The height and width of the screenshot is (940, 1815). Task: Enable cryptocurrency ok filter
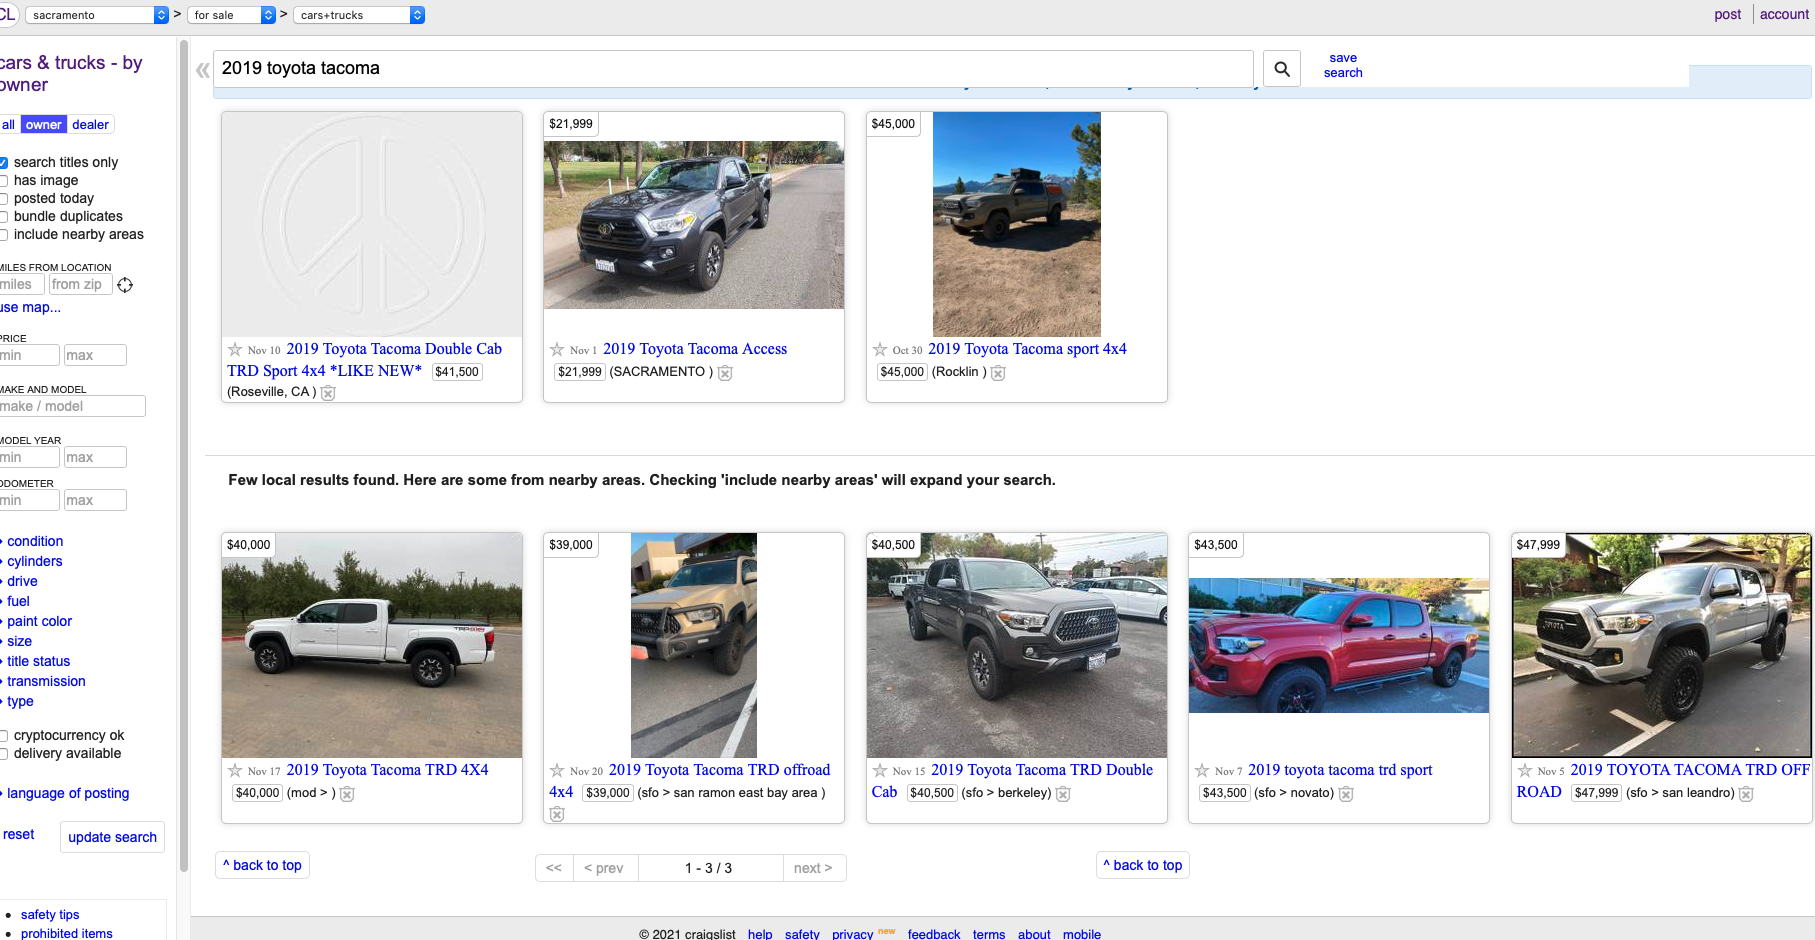pos(3,736)
